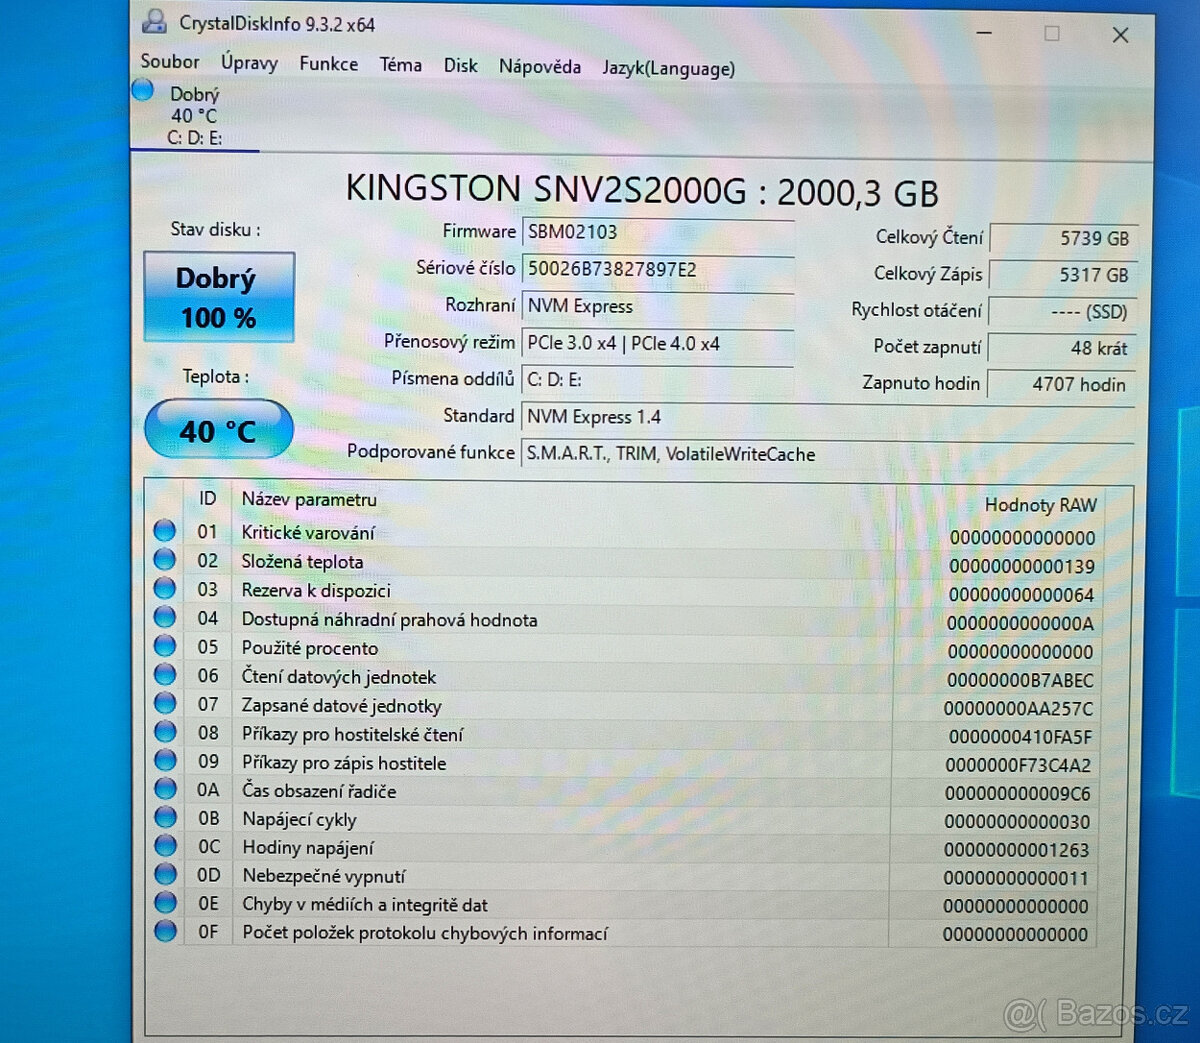Click the serial number field 50026B73827897E2
The width and height of the screenshot is (1200, 1043).
(658, 269)
